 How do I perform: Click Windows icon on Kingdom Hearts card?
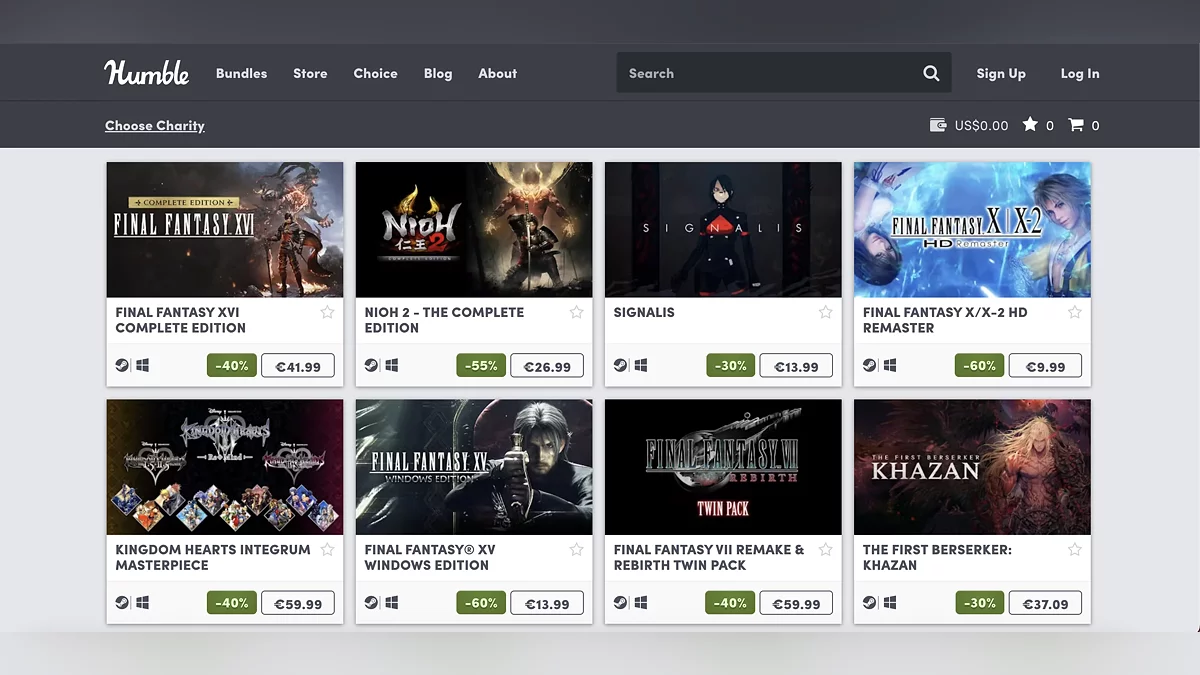[143, 603]
